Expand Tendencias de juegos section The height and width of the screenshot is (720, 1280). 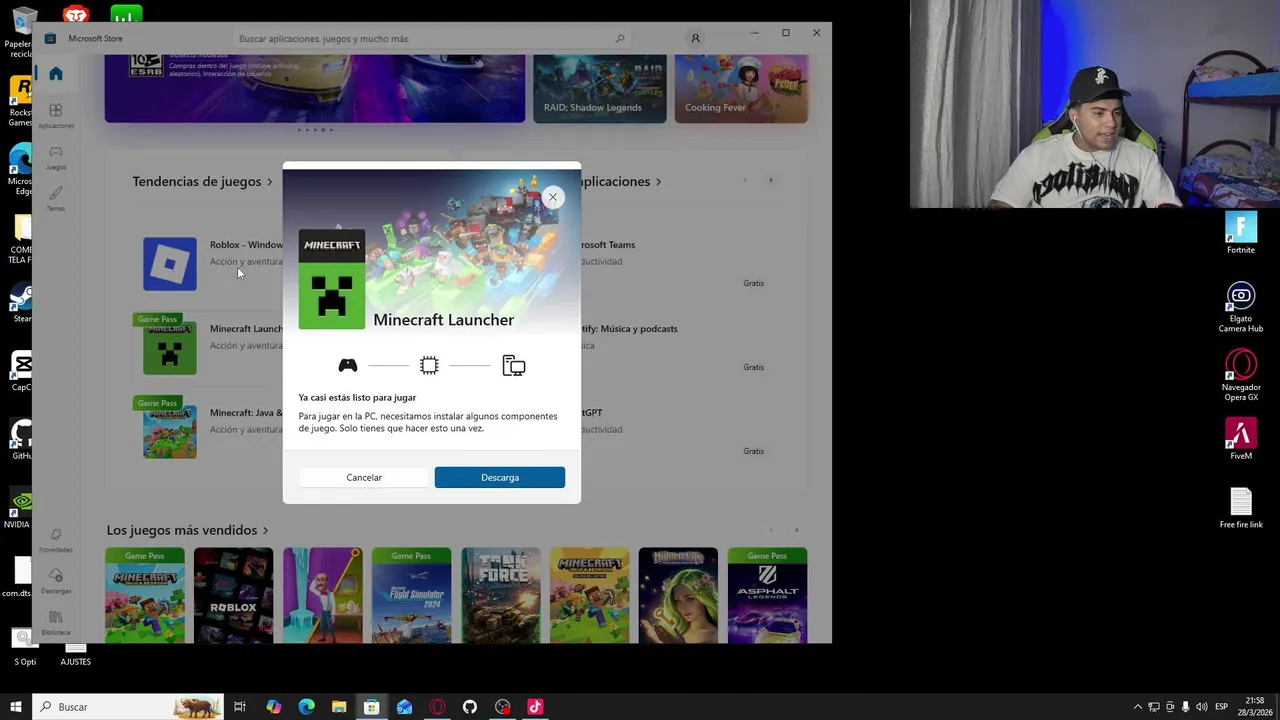pyautogui.click(x=270, y=182)
